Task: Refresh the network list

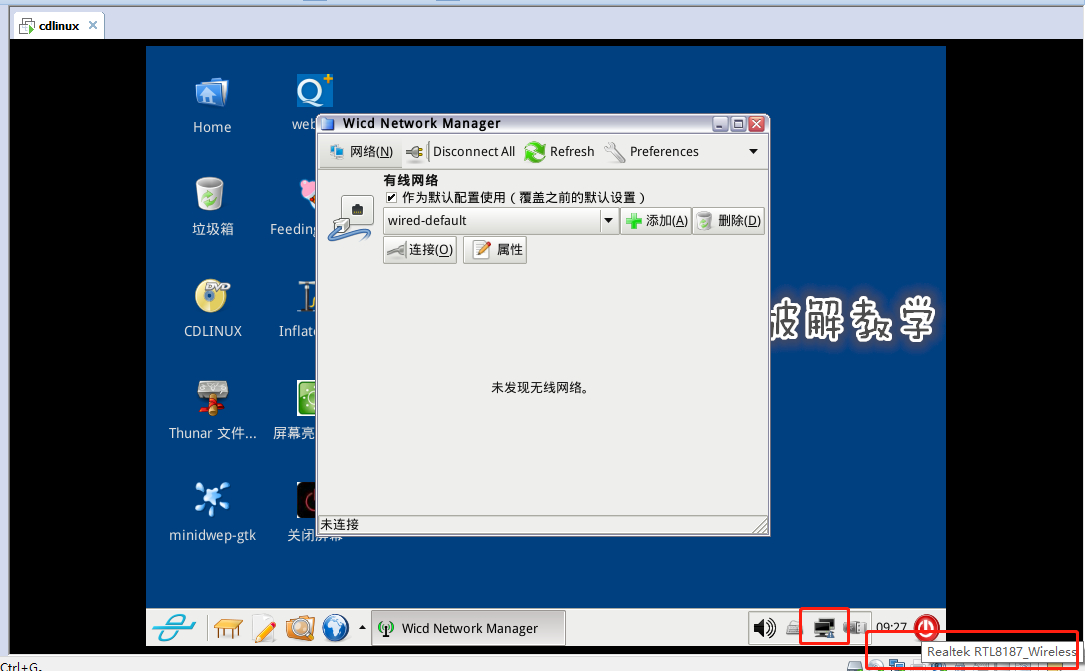Action: (559, 151)
